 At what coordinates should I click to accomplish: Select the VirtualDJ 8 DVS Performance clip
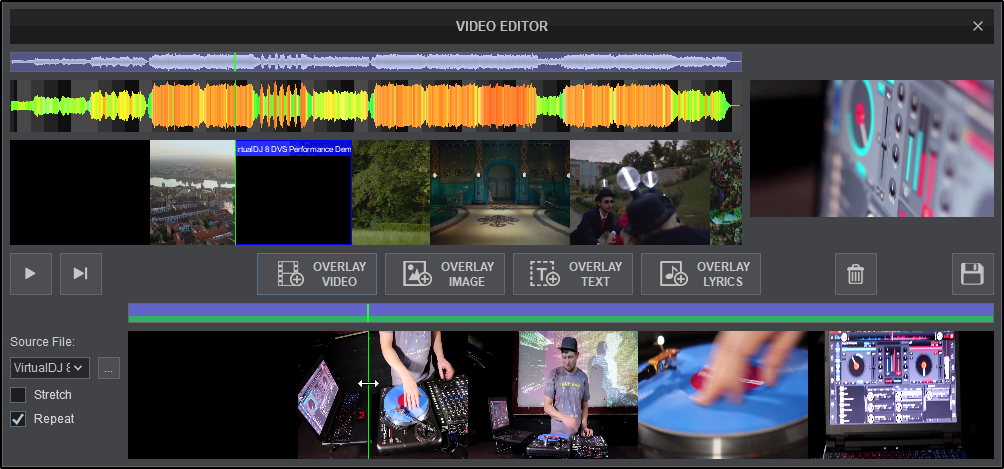coord(293,195)
